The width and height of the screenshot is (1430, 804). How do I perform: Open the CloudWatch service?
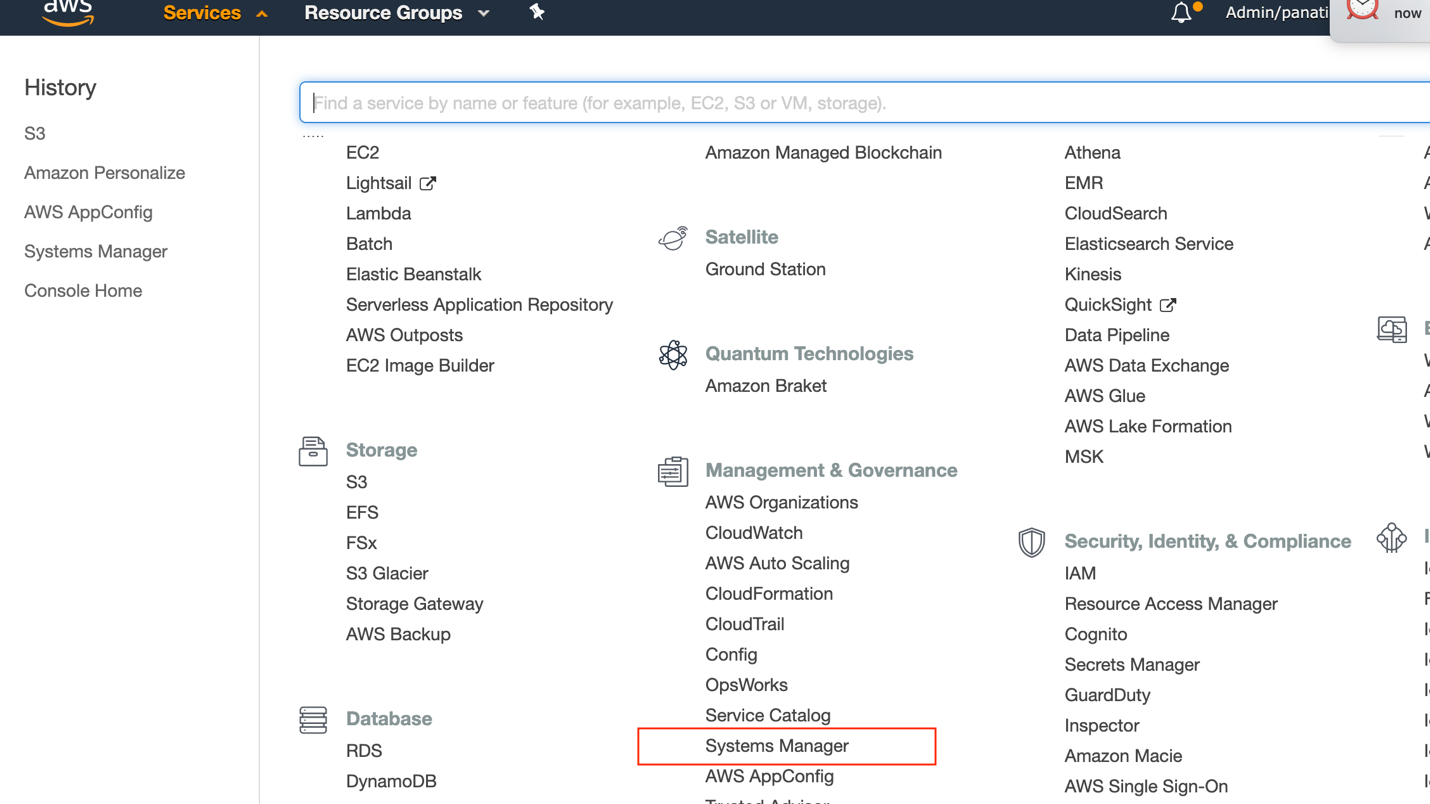(x=754, y=533)
